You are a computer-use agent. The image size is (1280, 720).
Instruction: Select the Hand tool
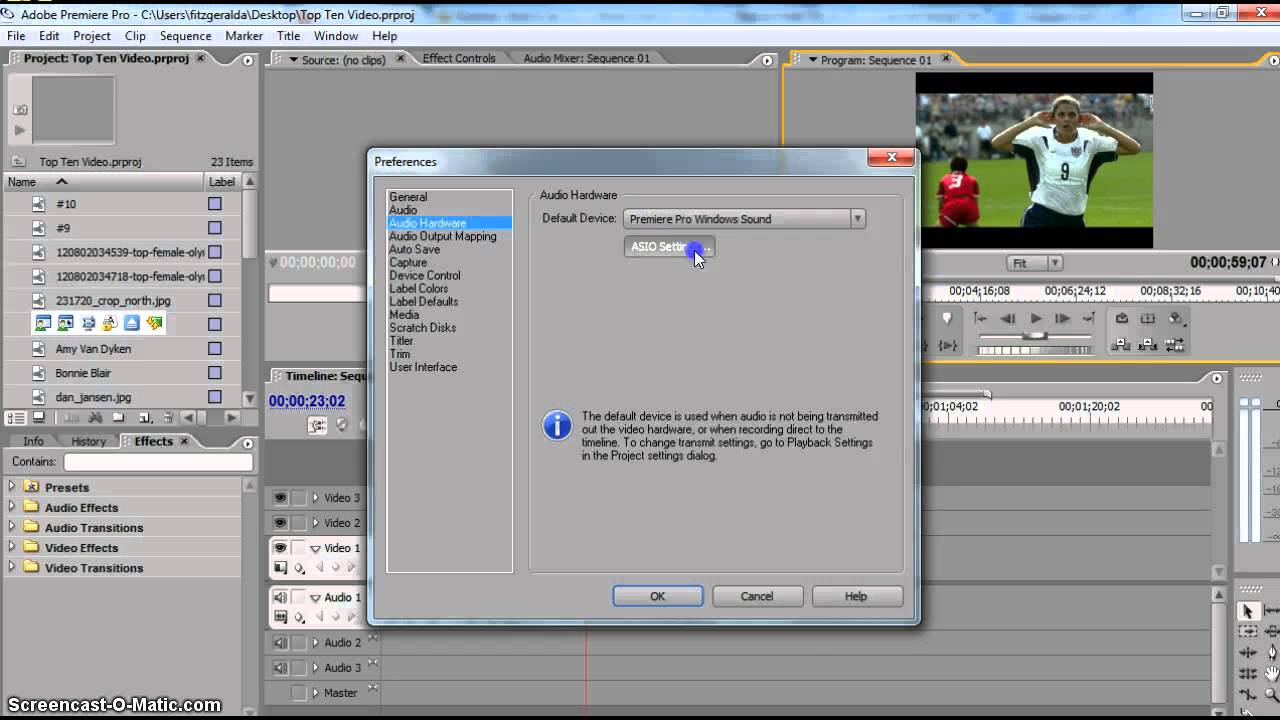point(1272,675)
